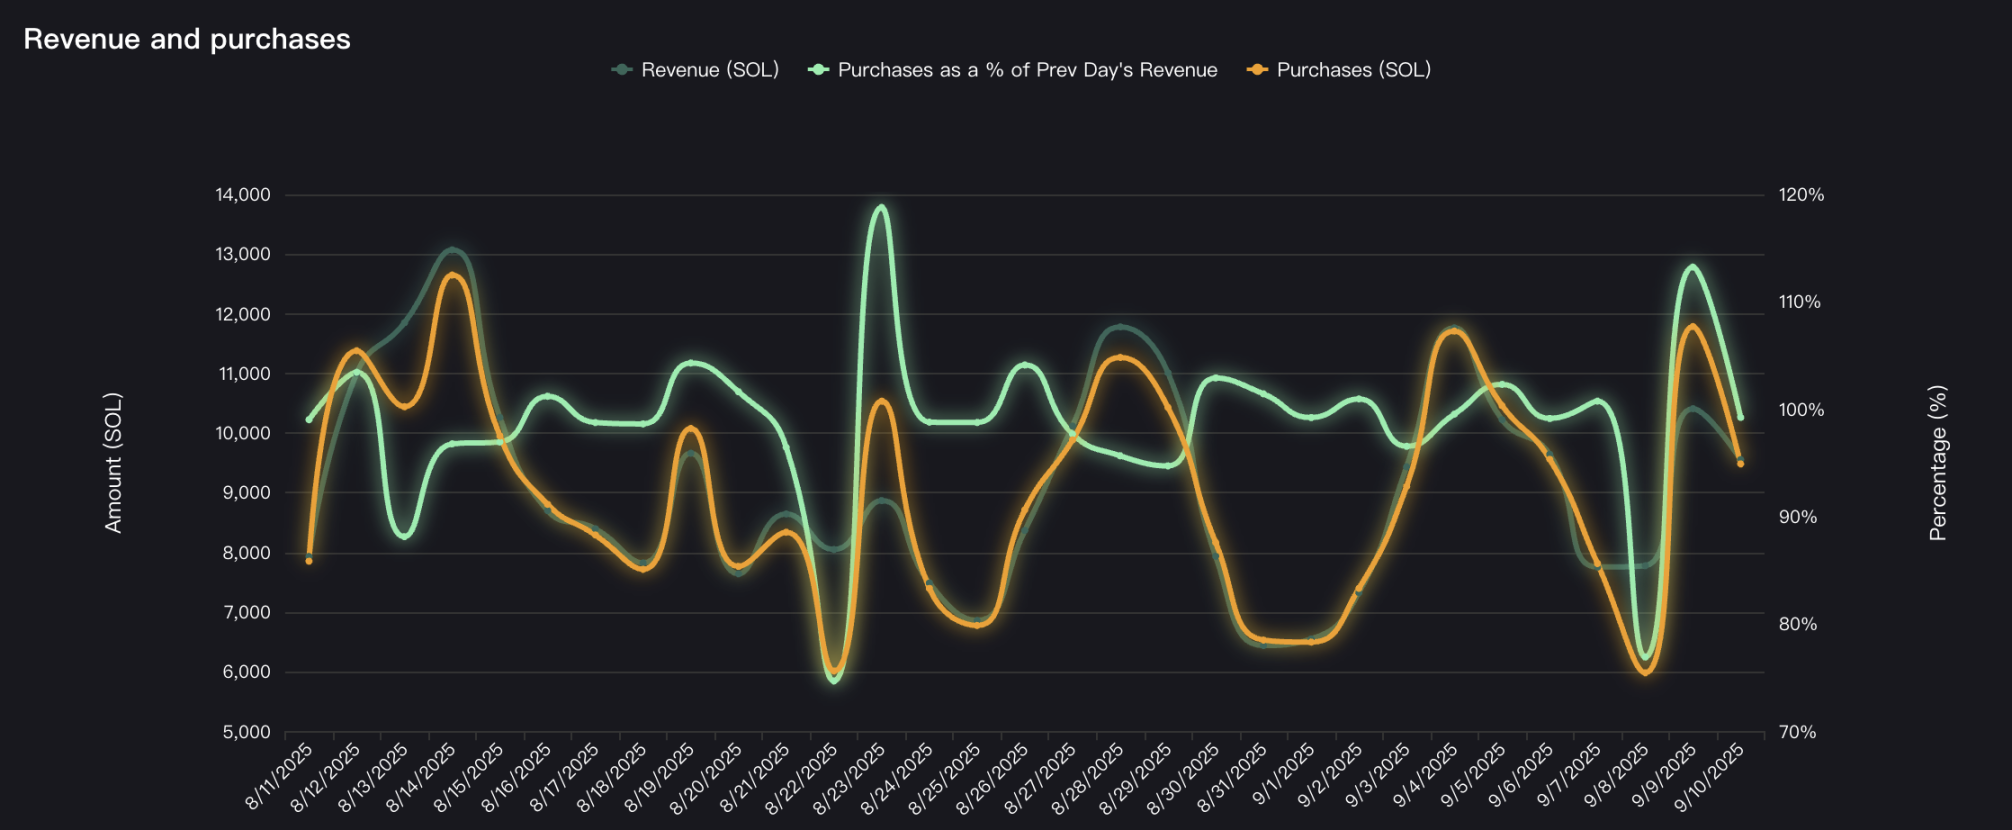
Task: Click the Revenue and purchases chart title
Action: point(187,39)
